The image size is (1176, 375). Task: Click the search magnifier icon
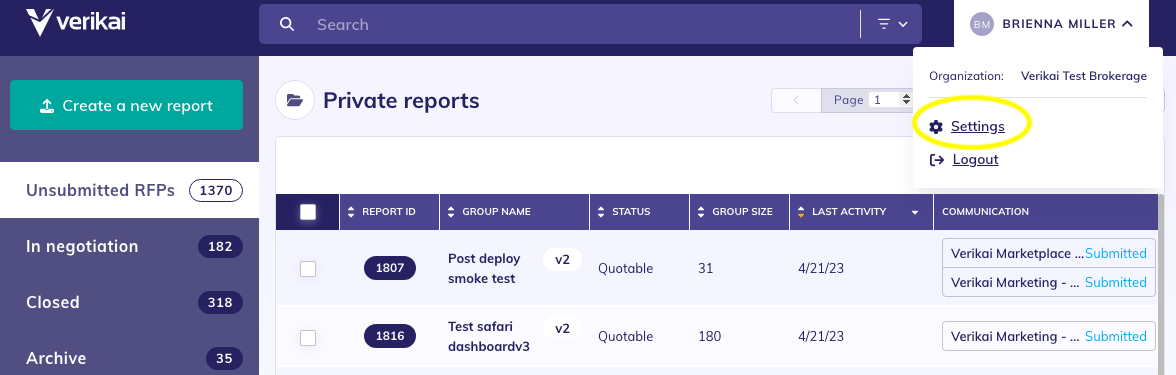pos(286,24)
